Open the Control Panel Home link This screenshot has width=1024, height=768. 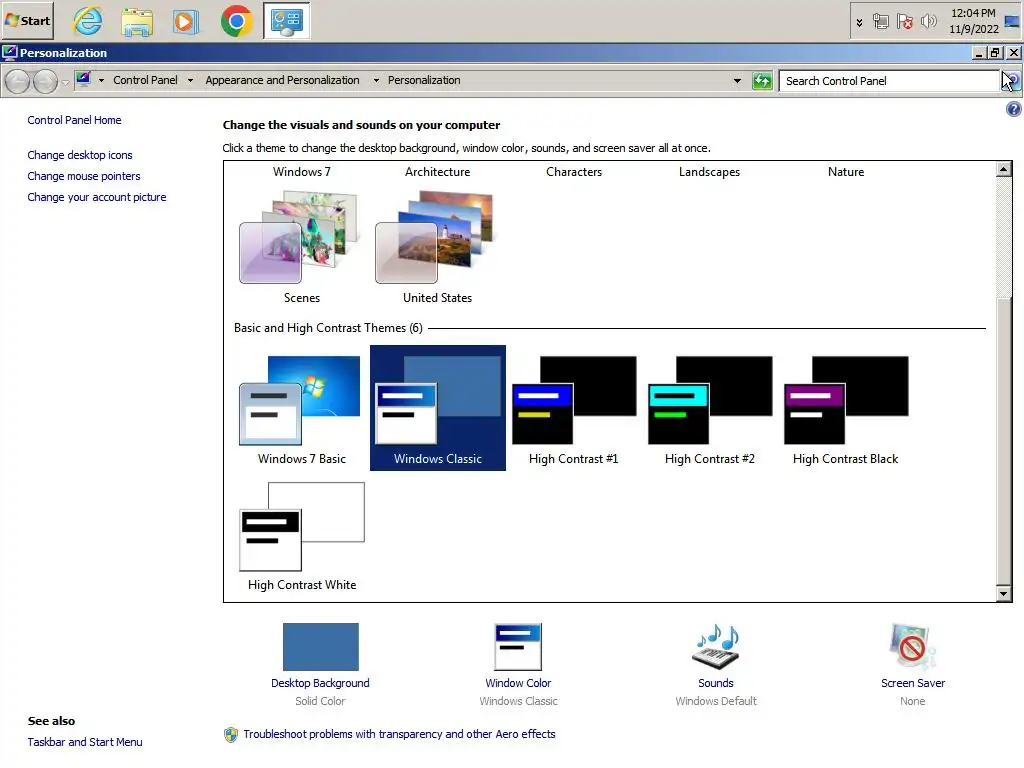click(74, 120)
